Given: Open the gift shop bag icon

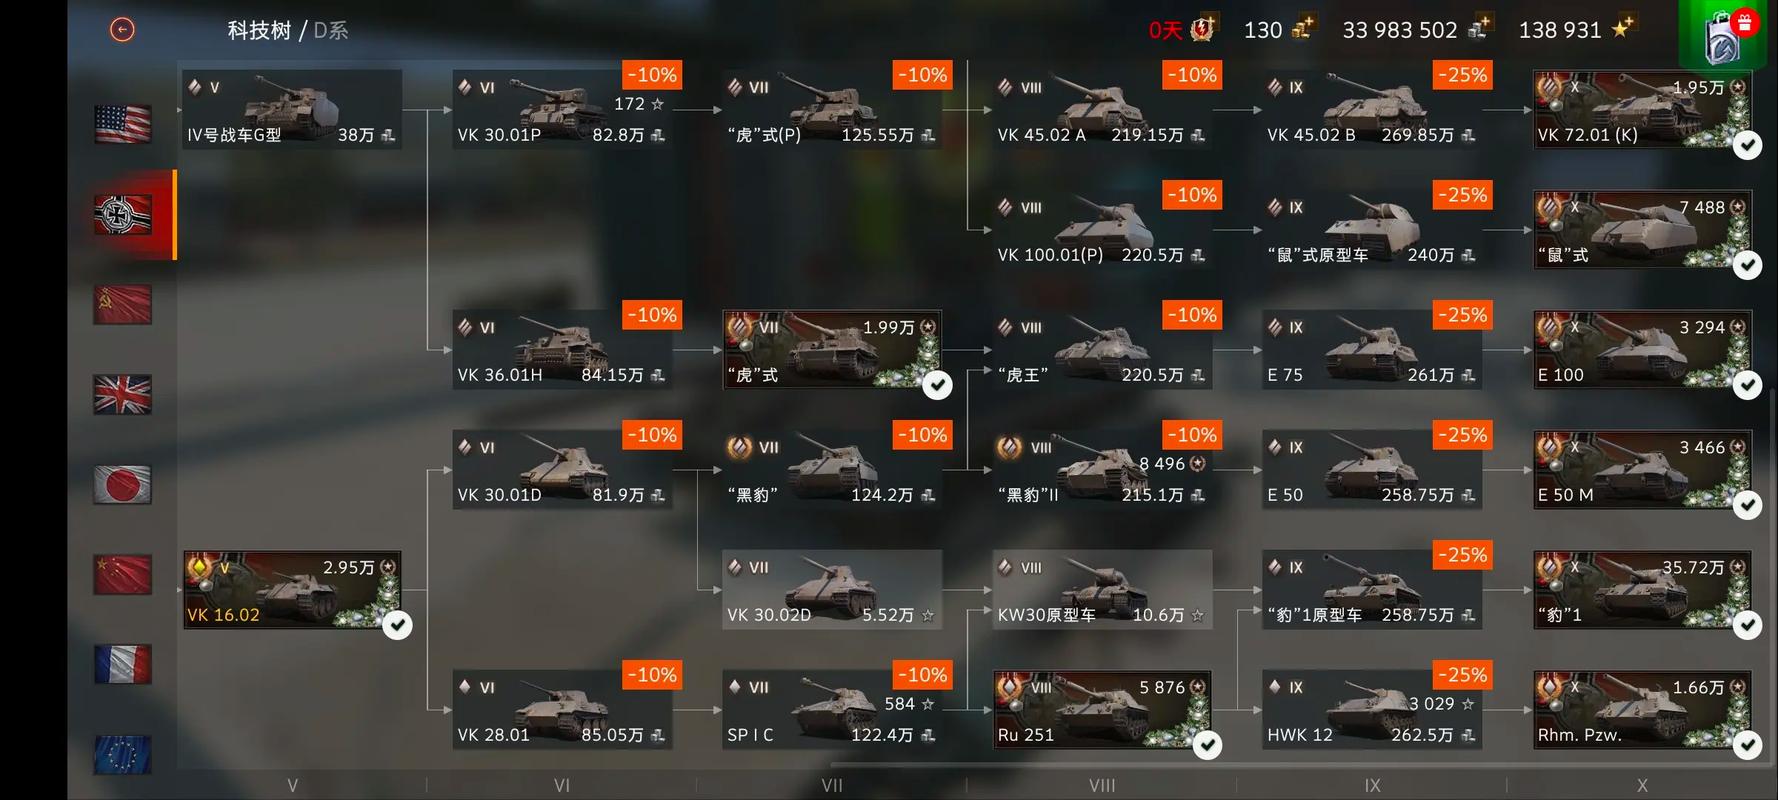Looking at the screenshot, I should pos(1727,34).
